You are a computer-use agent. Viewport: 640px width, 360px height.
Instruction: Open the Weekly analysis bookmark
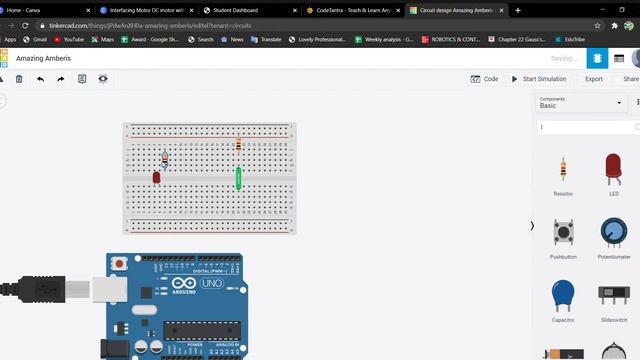(x=384, y=39)
